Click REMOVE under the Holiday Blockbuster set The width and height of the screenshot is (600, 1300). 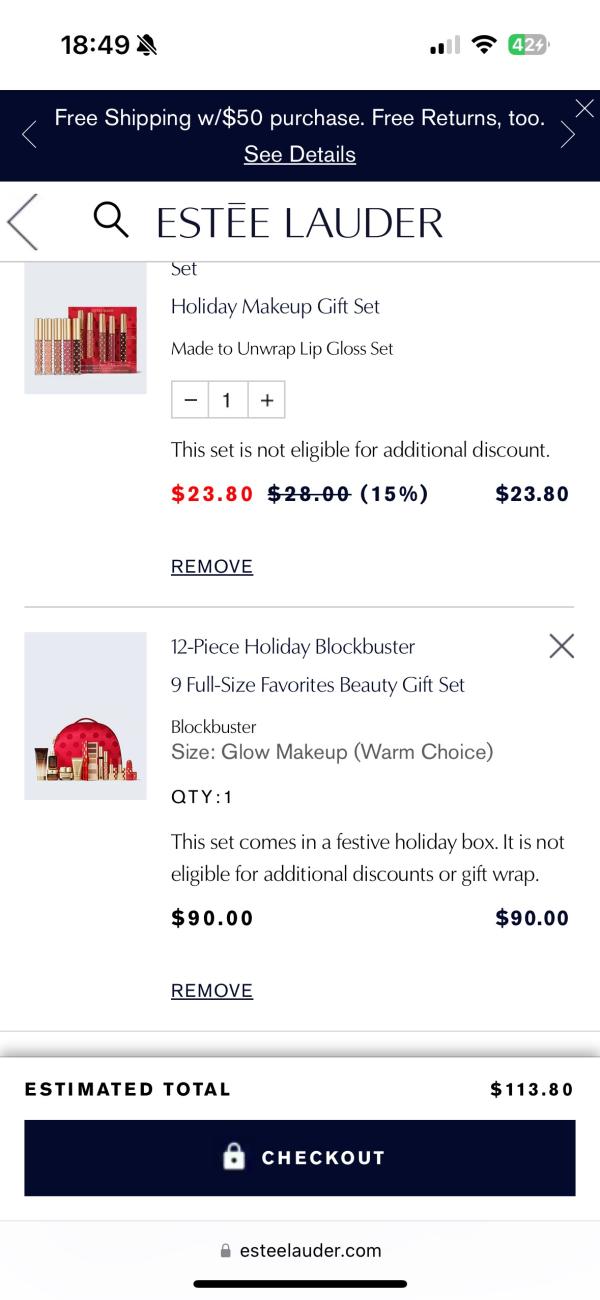212,990
